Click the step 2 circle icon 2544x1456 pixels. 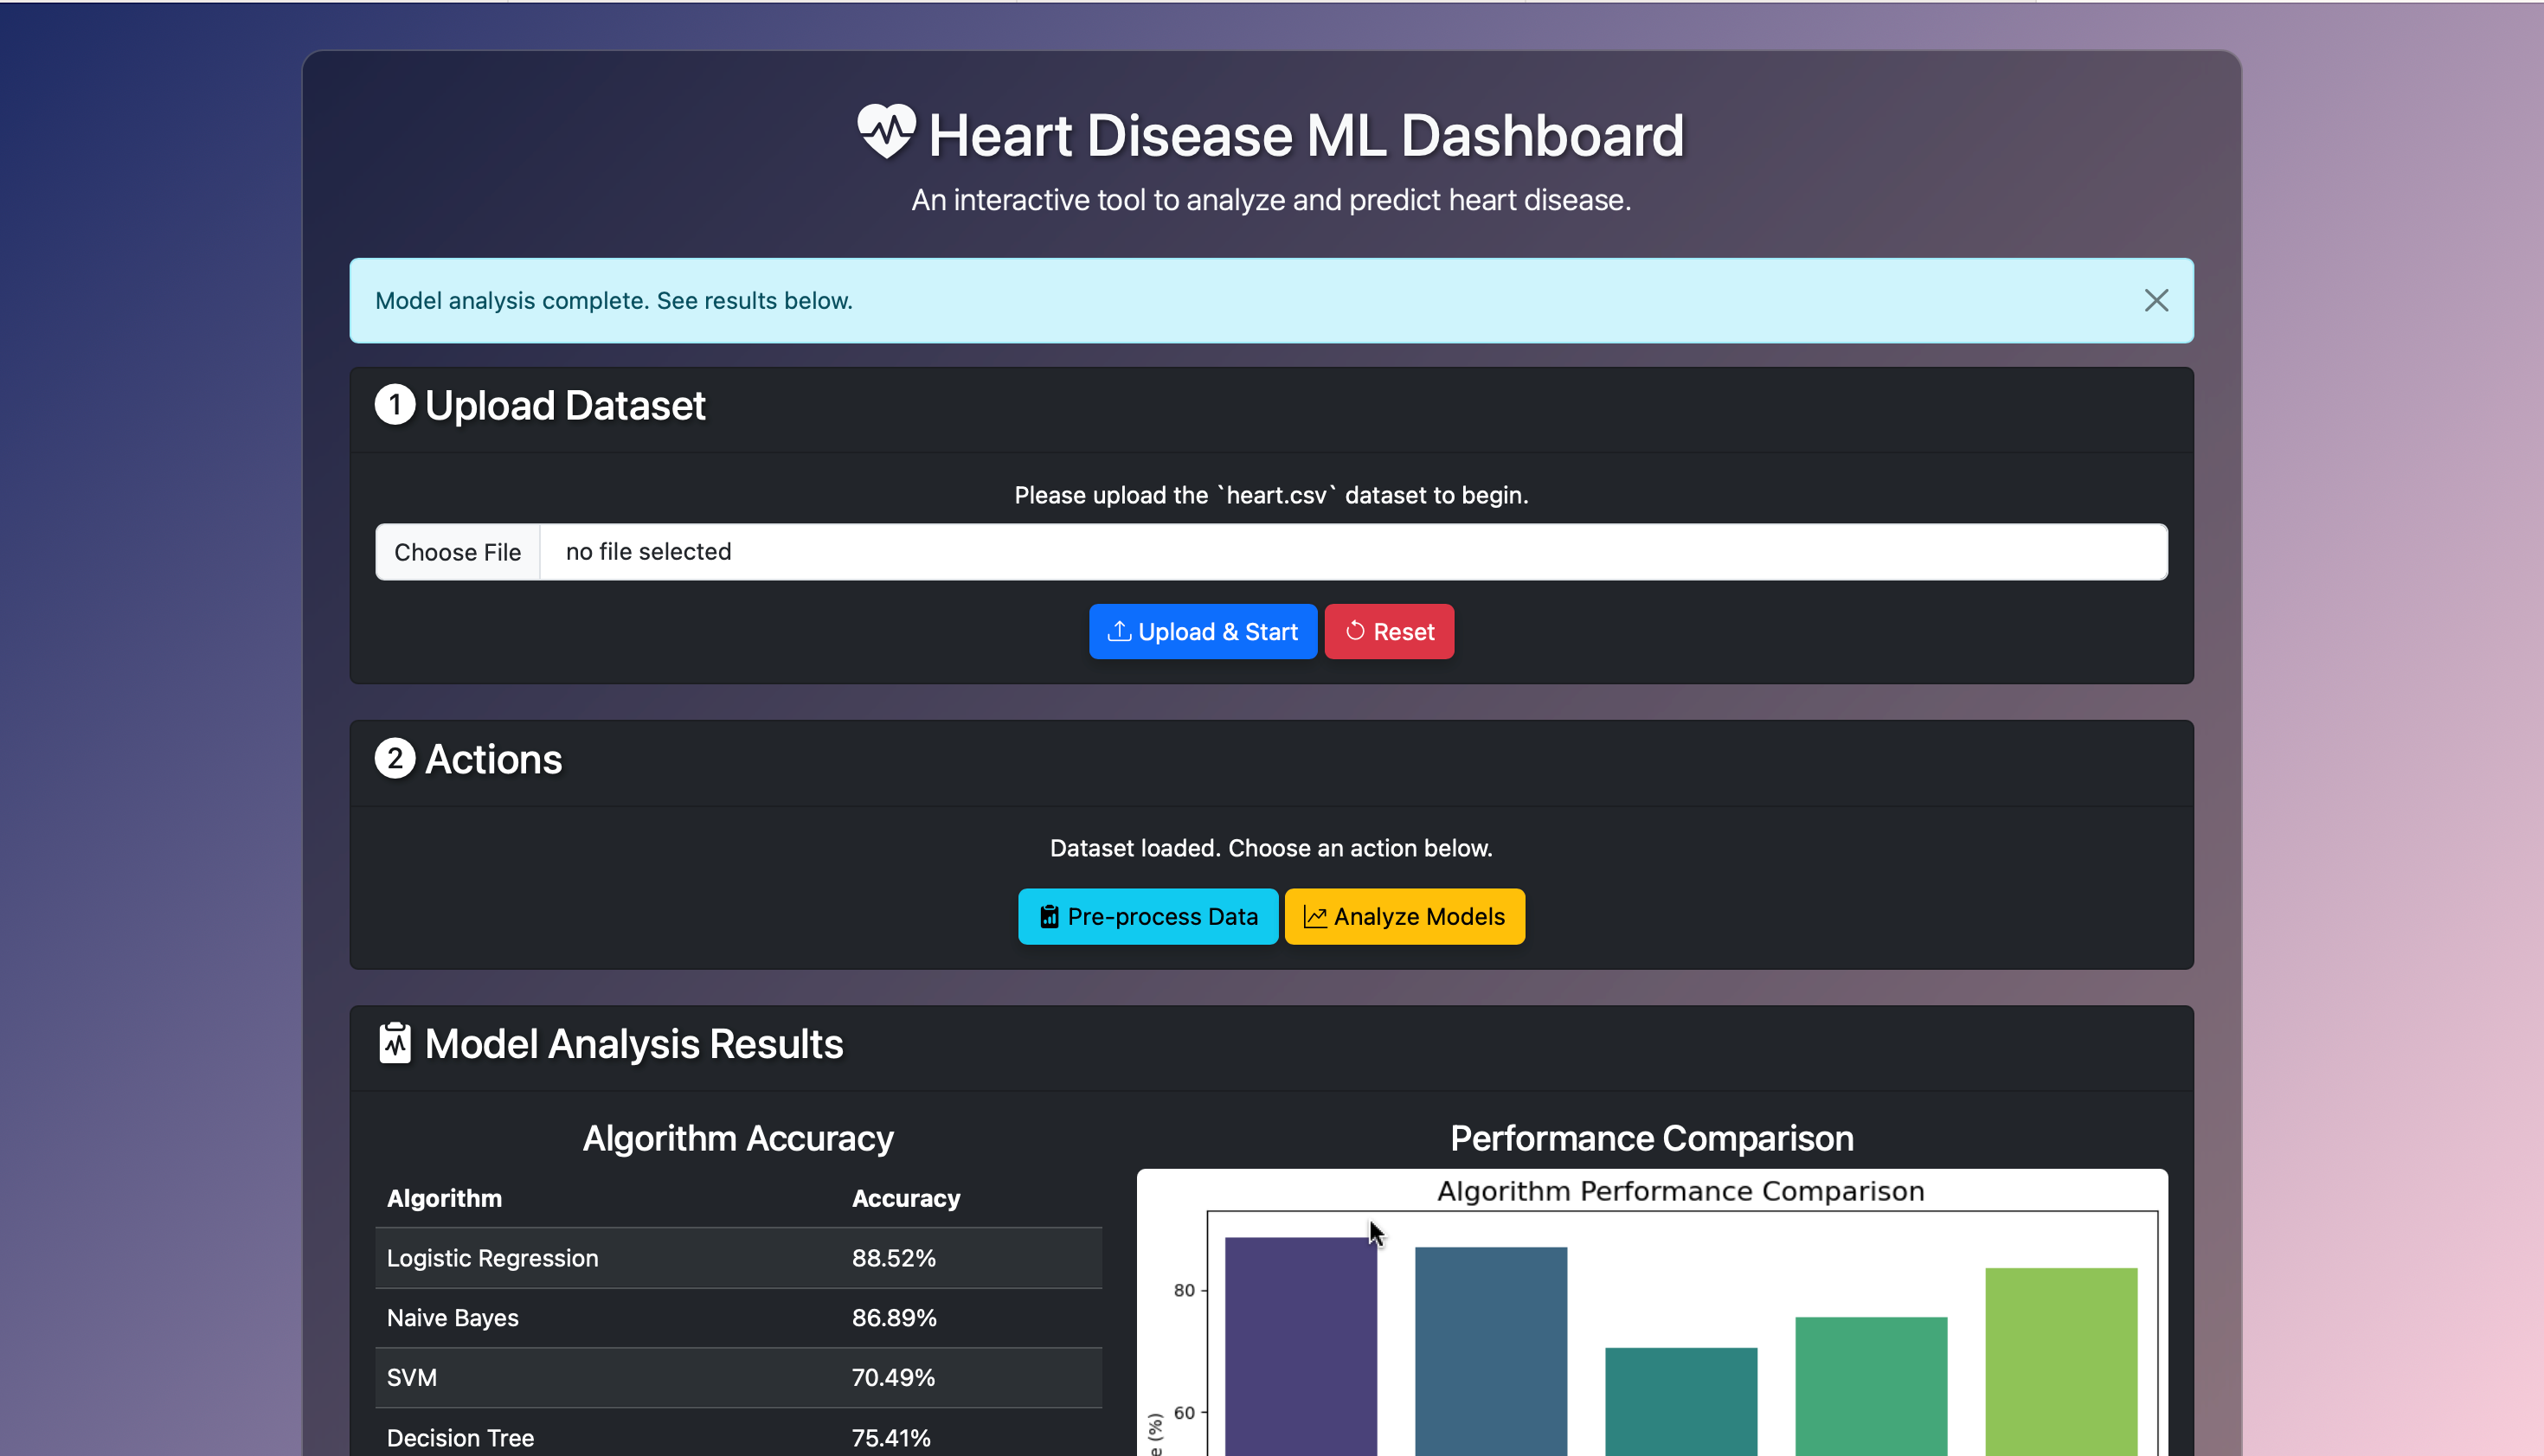tap(395, 759)
